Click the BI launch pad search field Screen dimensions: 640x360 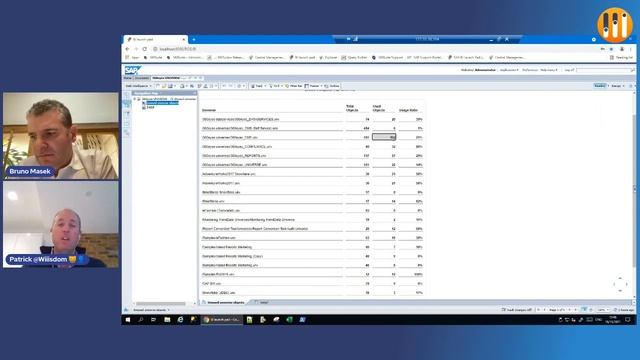tap(603, 70)
